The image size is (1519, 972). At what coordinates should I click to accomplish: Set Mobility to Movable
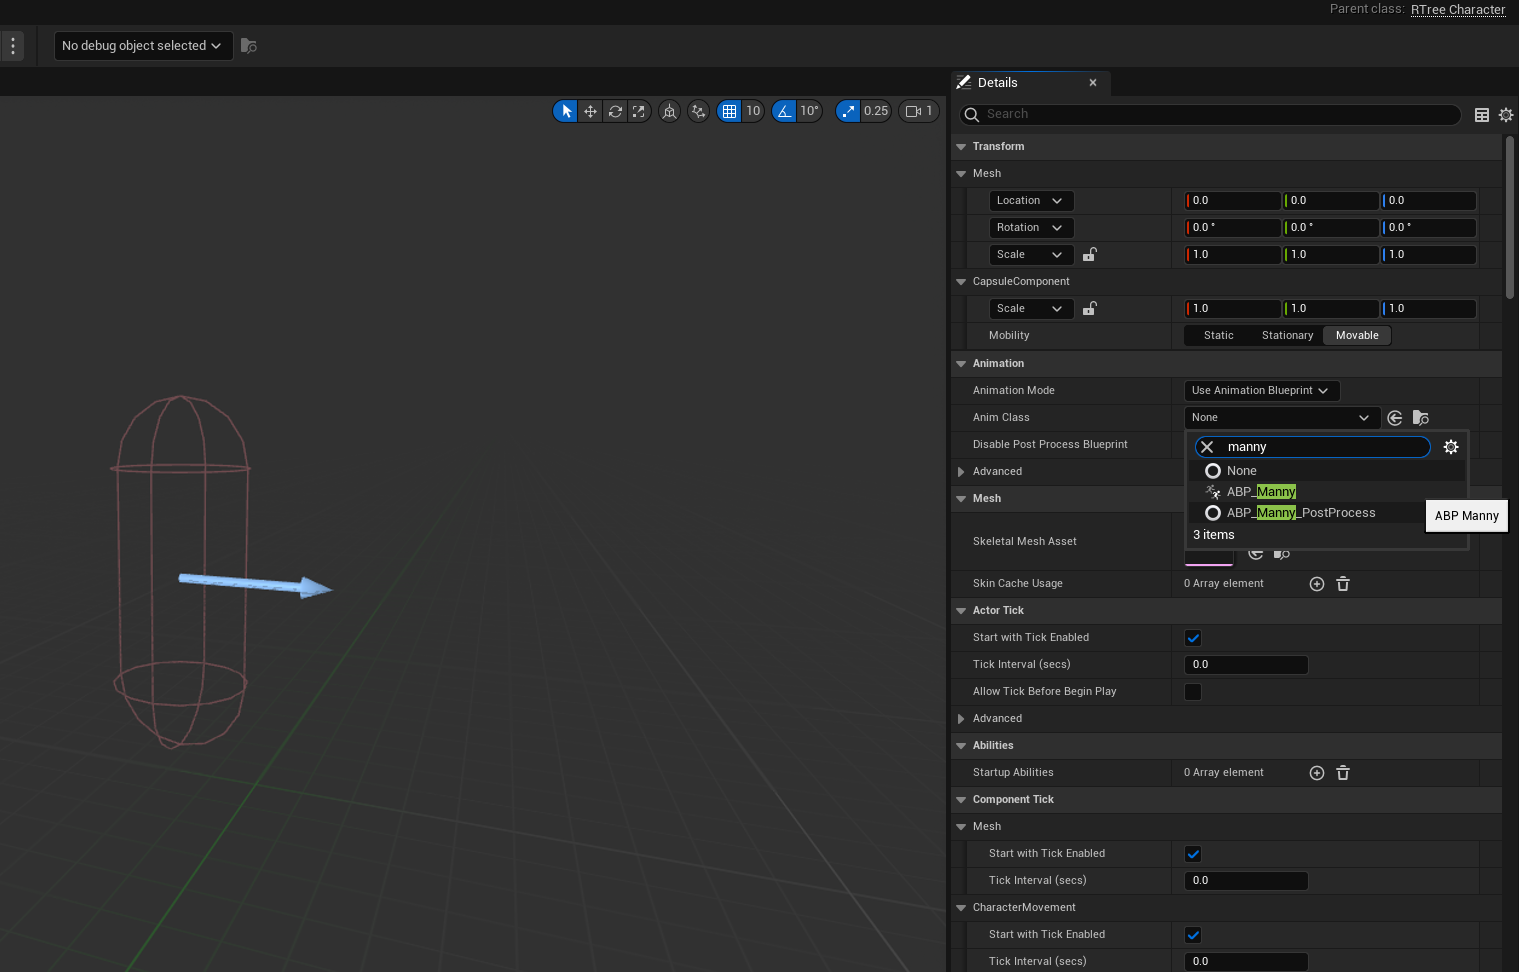click(x=1357, y=336)
